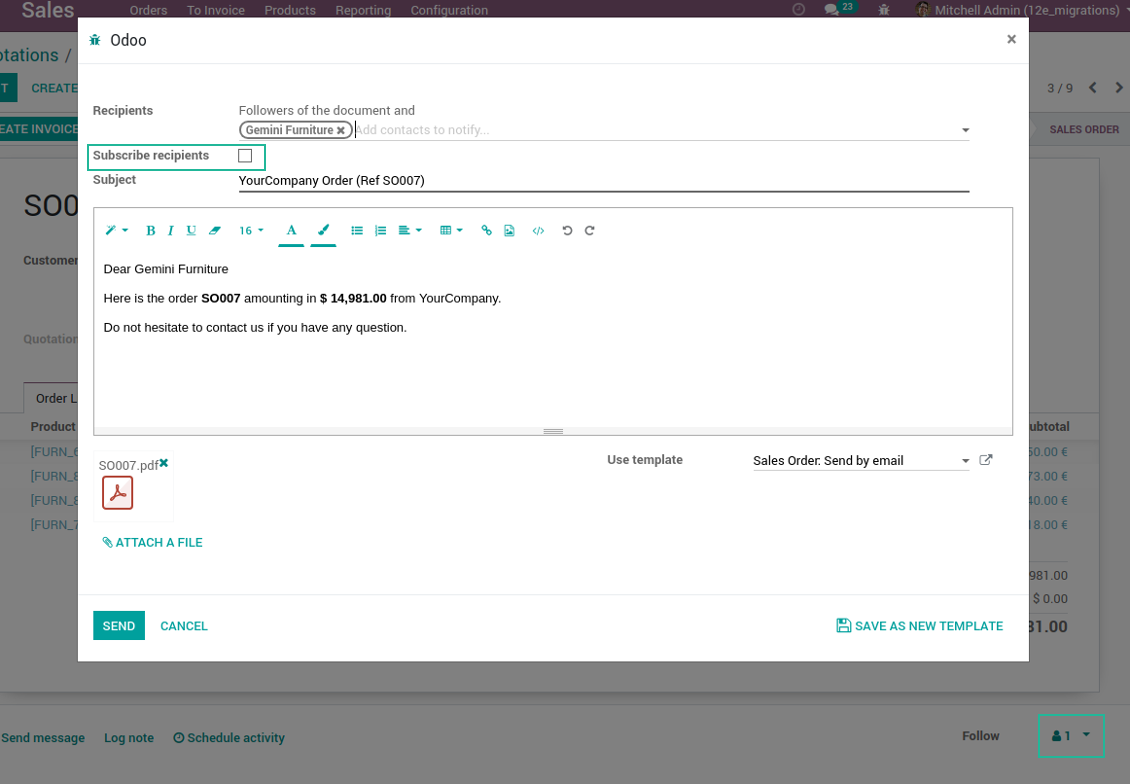Expand the recipients dropdown arrow

click(965, 130)
